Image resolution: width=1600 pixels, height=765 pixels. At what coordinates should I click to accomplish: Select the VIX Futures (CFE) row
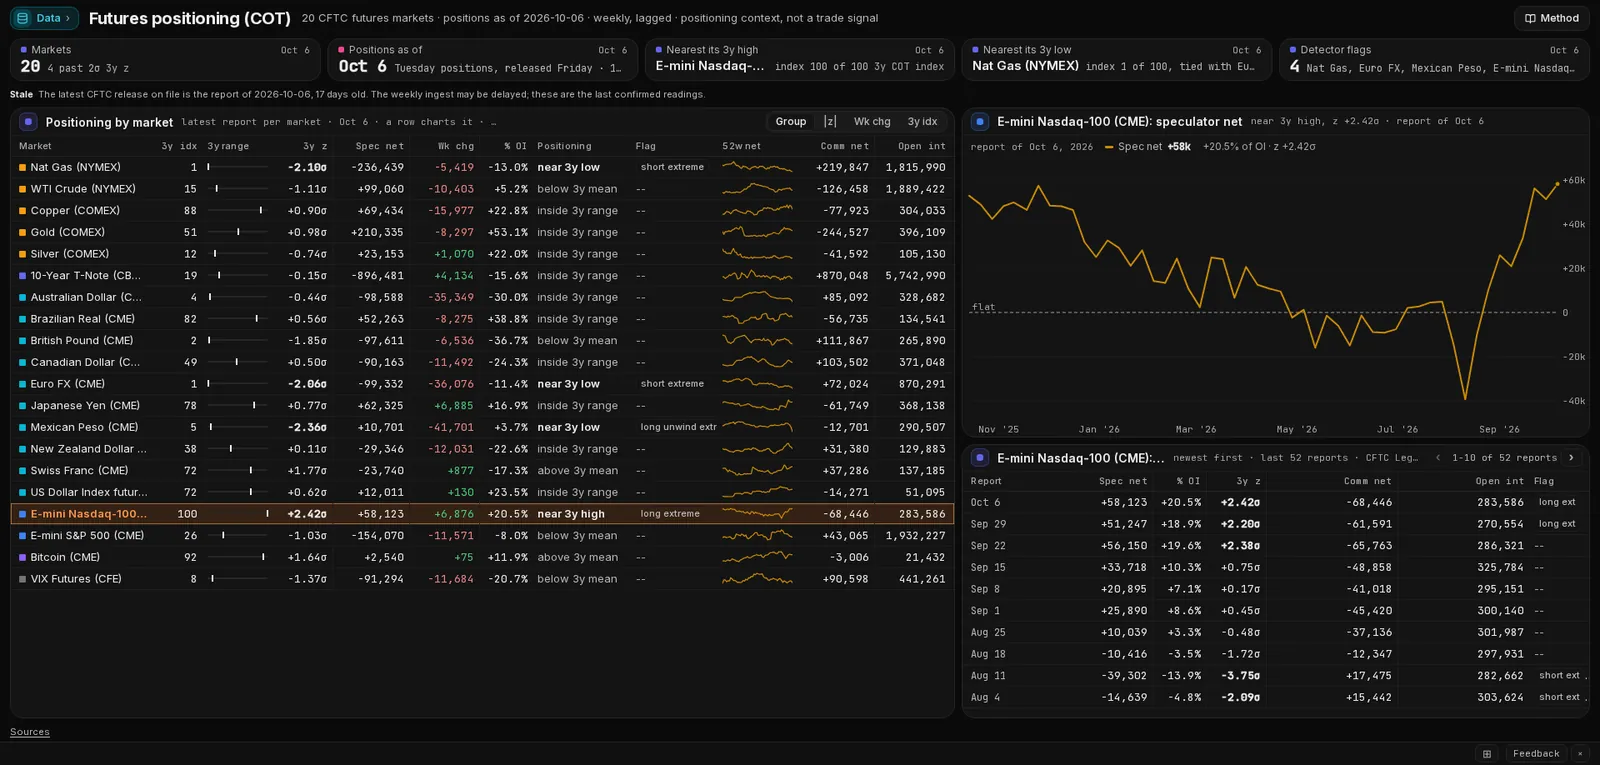(482, 579)
